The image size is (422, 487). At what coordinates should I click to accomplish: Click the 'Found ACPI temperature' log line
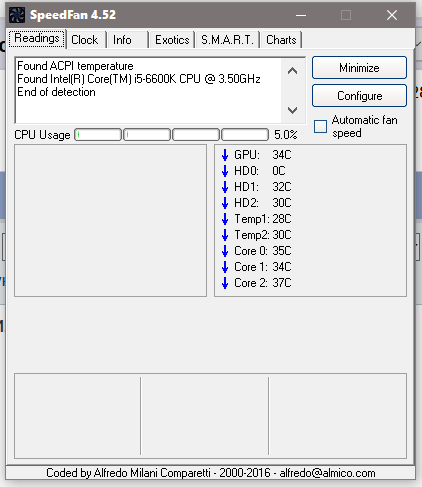click(x=75, y=66)
